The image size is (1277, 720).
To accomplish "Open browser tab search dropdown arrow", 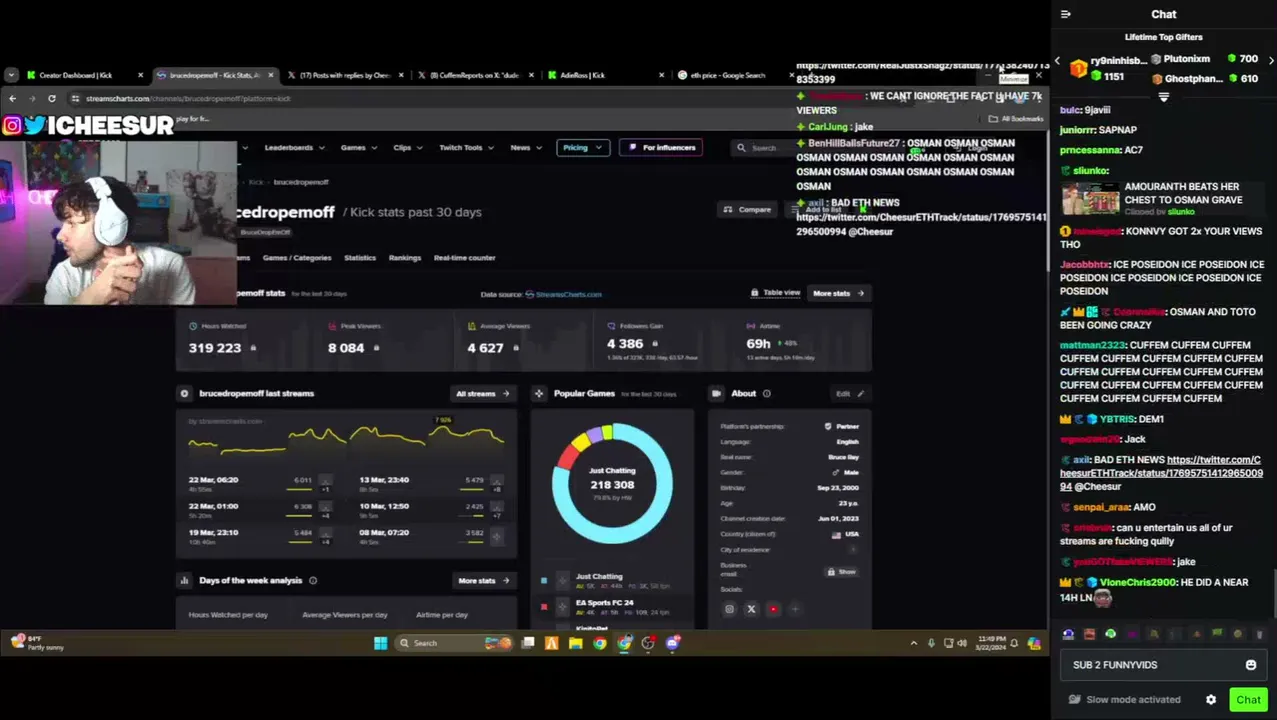I will (10, 75).
